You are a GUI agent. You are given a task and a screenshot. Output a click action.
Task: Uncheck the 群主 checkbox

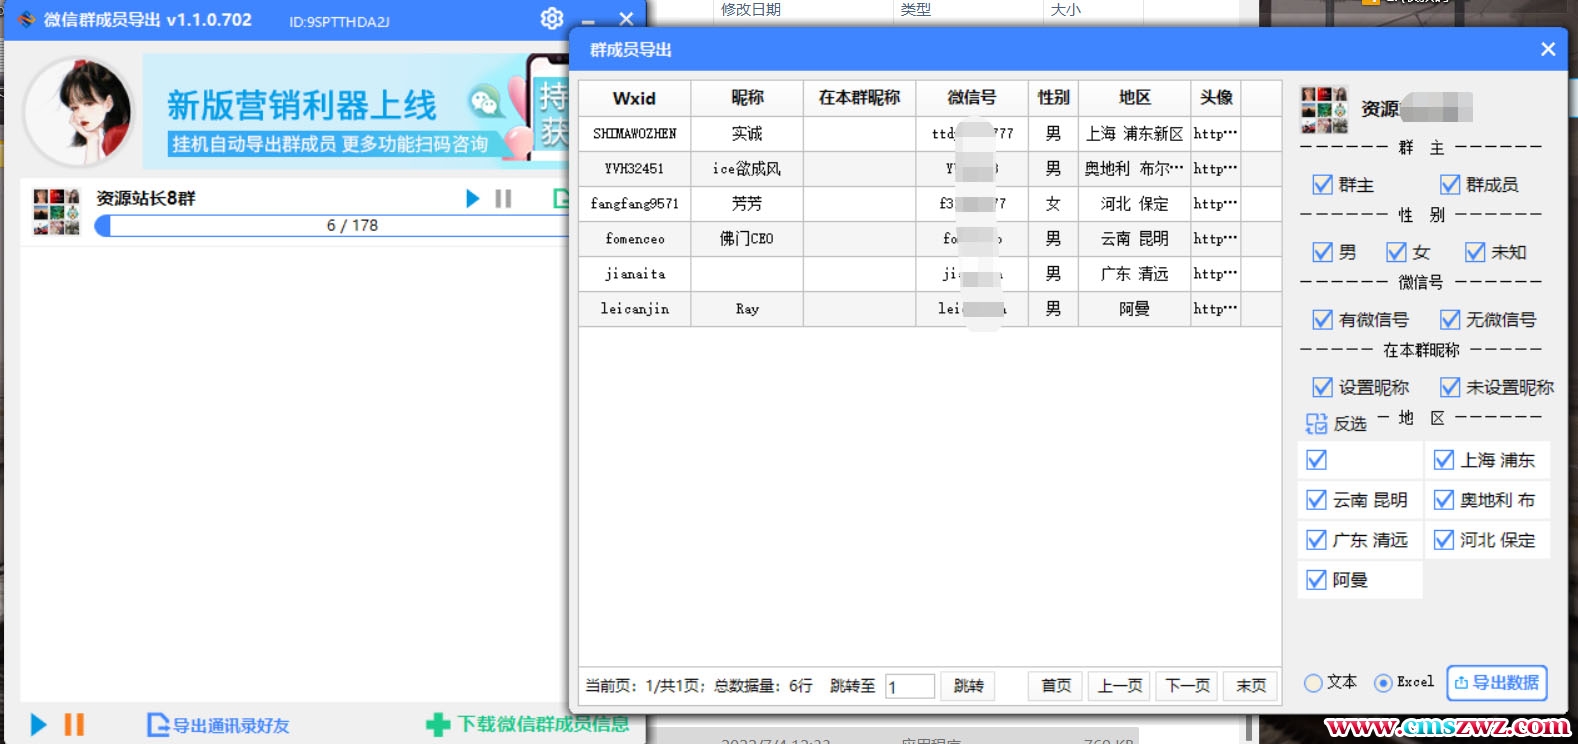1322,185
